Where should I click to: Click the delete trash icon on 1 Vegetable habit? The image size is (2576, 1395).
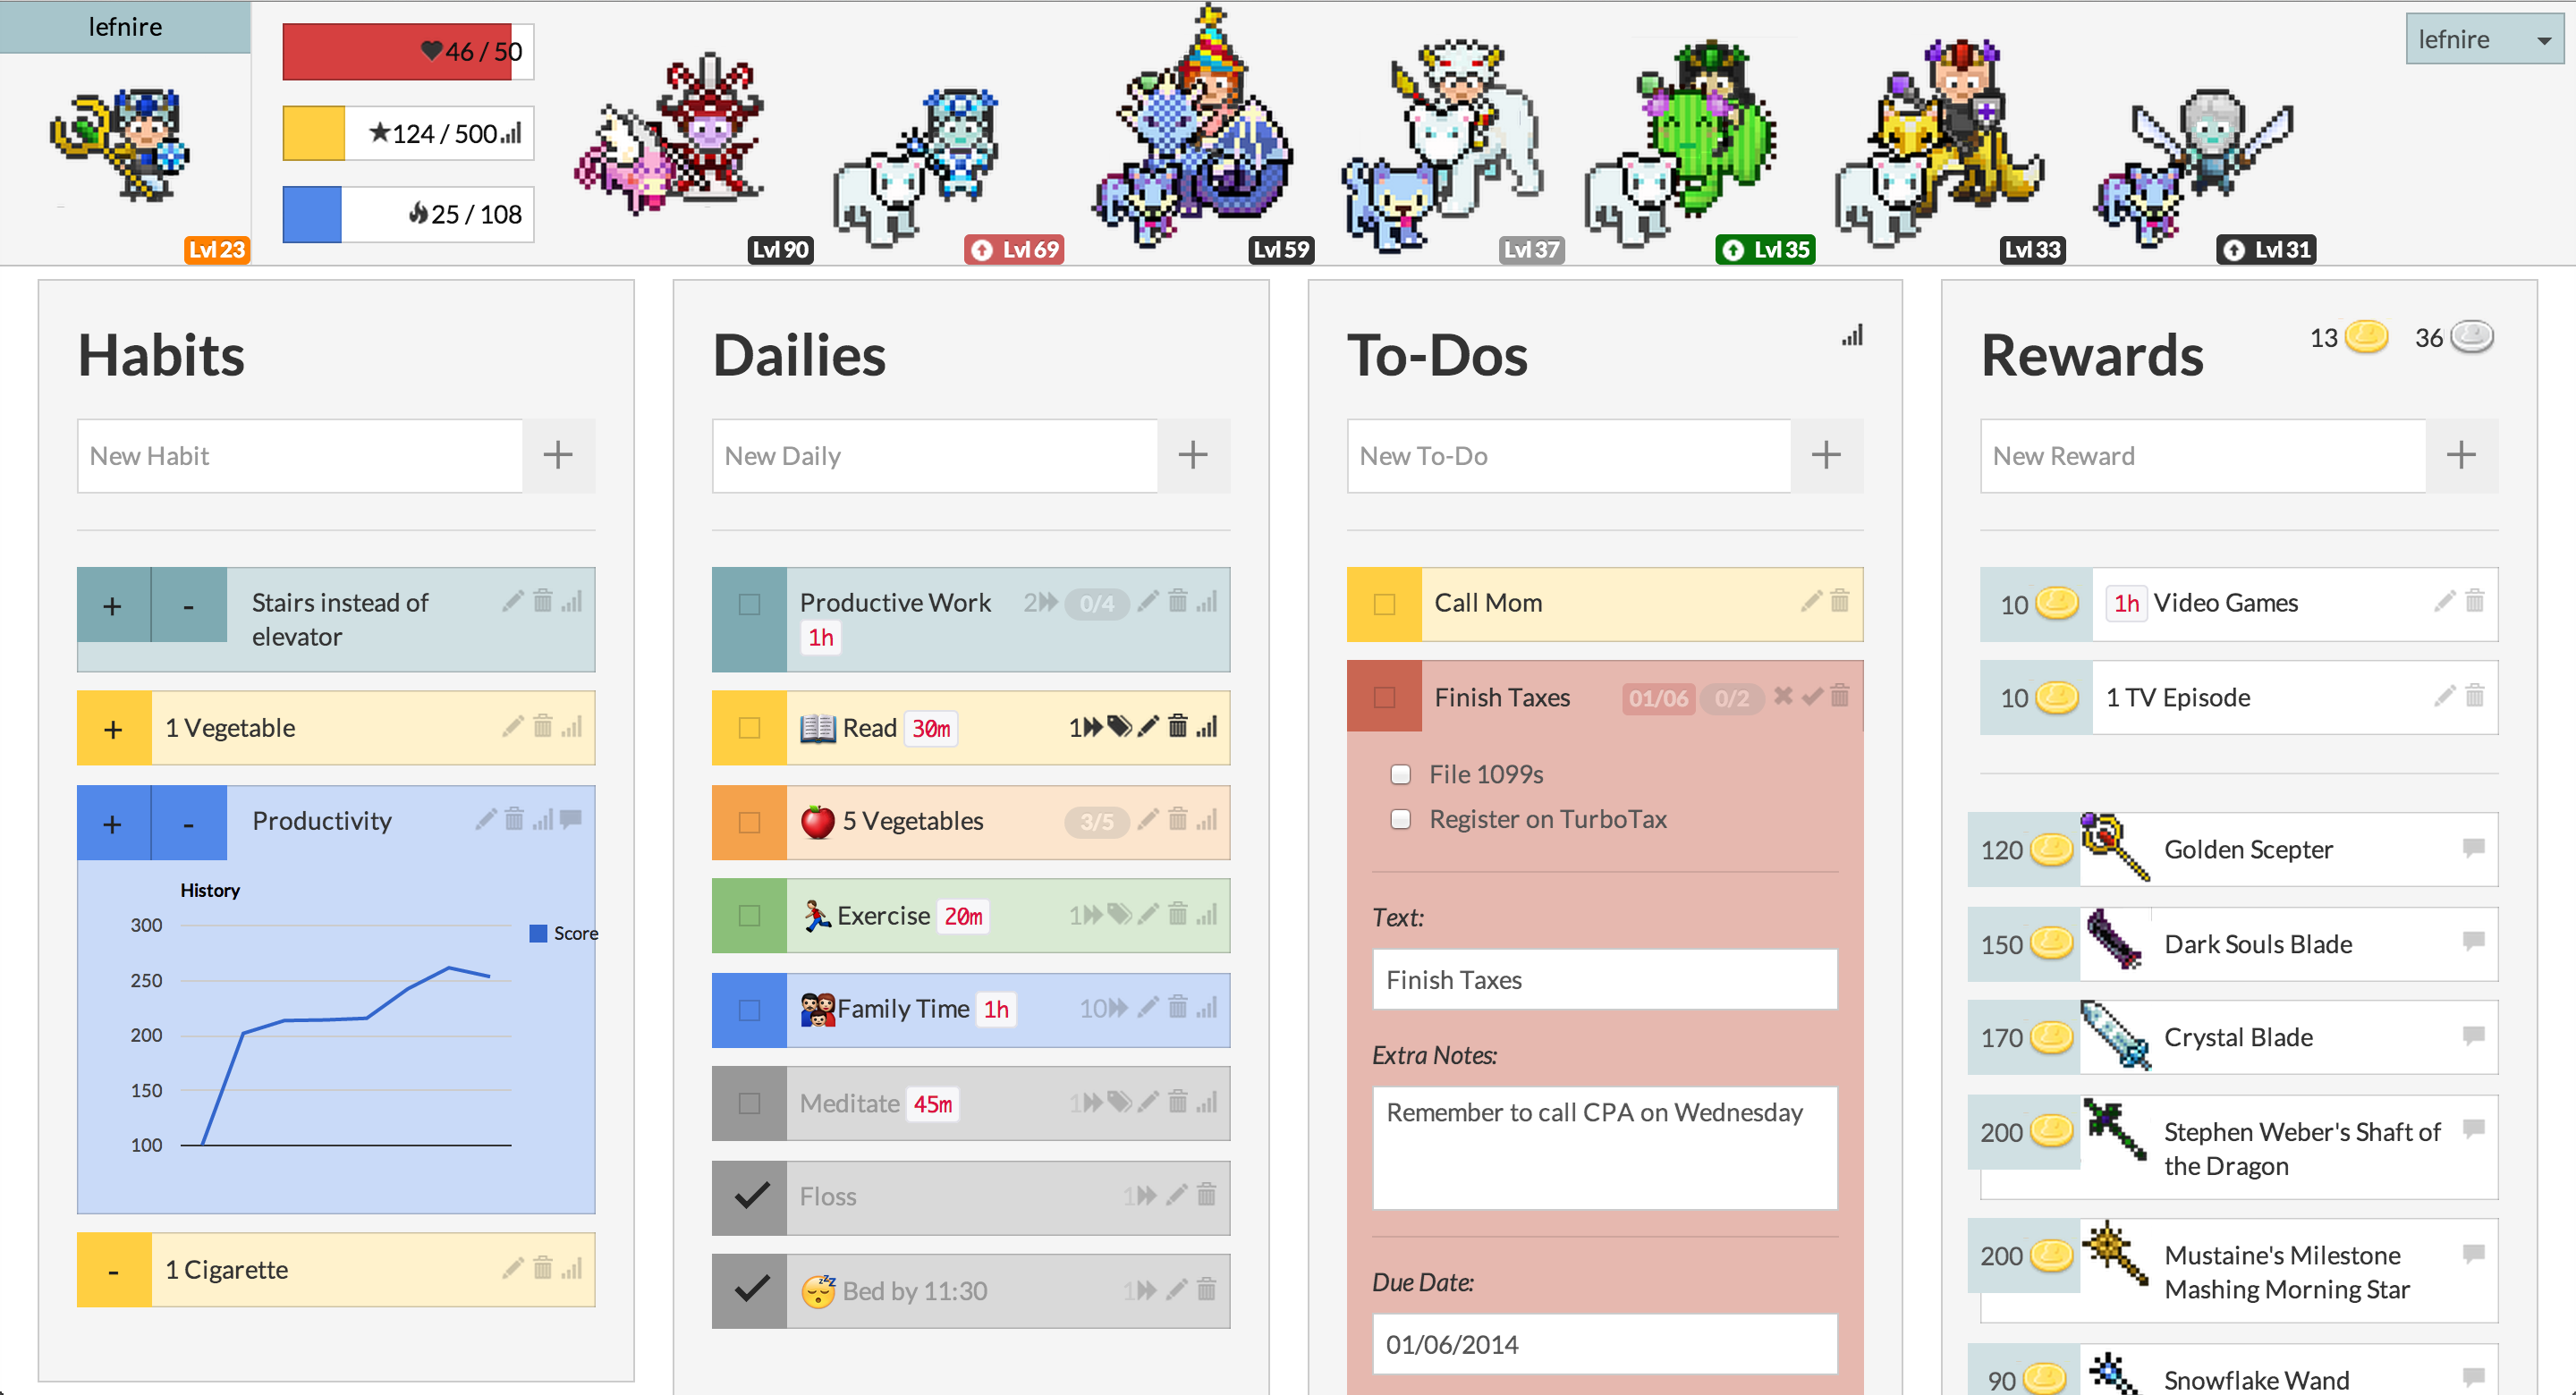pos(541,725)
